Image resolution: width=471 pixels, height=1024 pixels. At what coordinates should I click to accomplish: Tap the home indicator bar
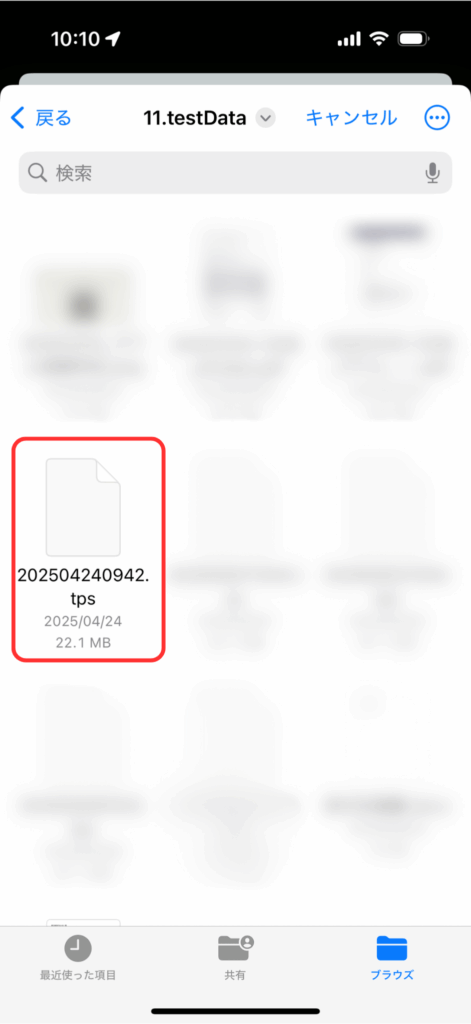tap(235, 1011)
